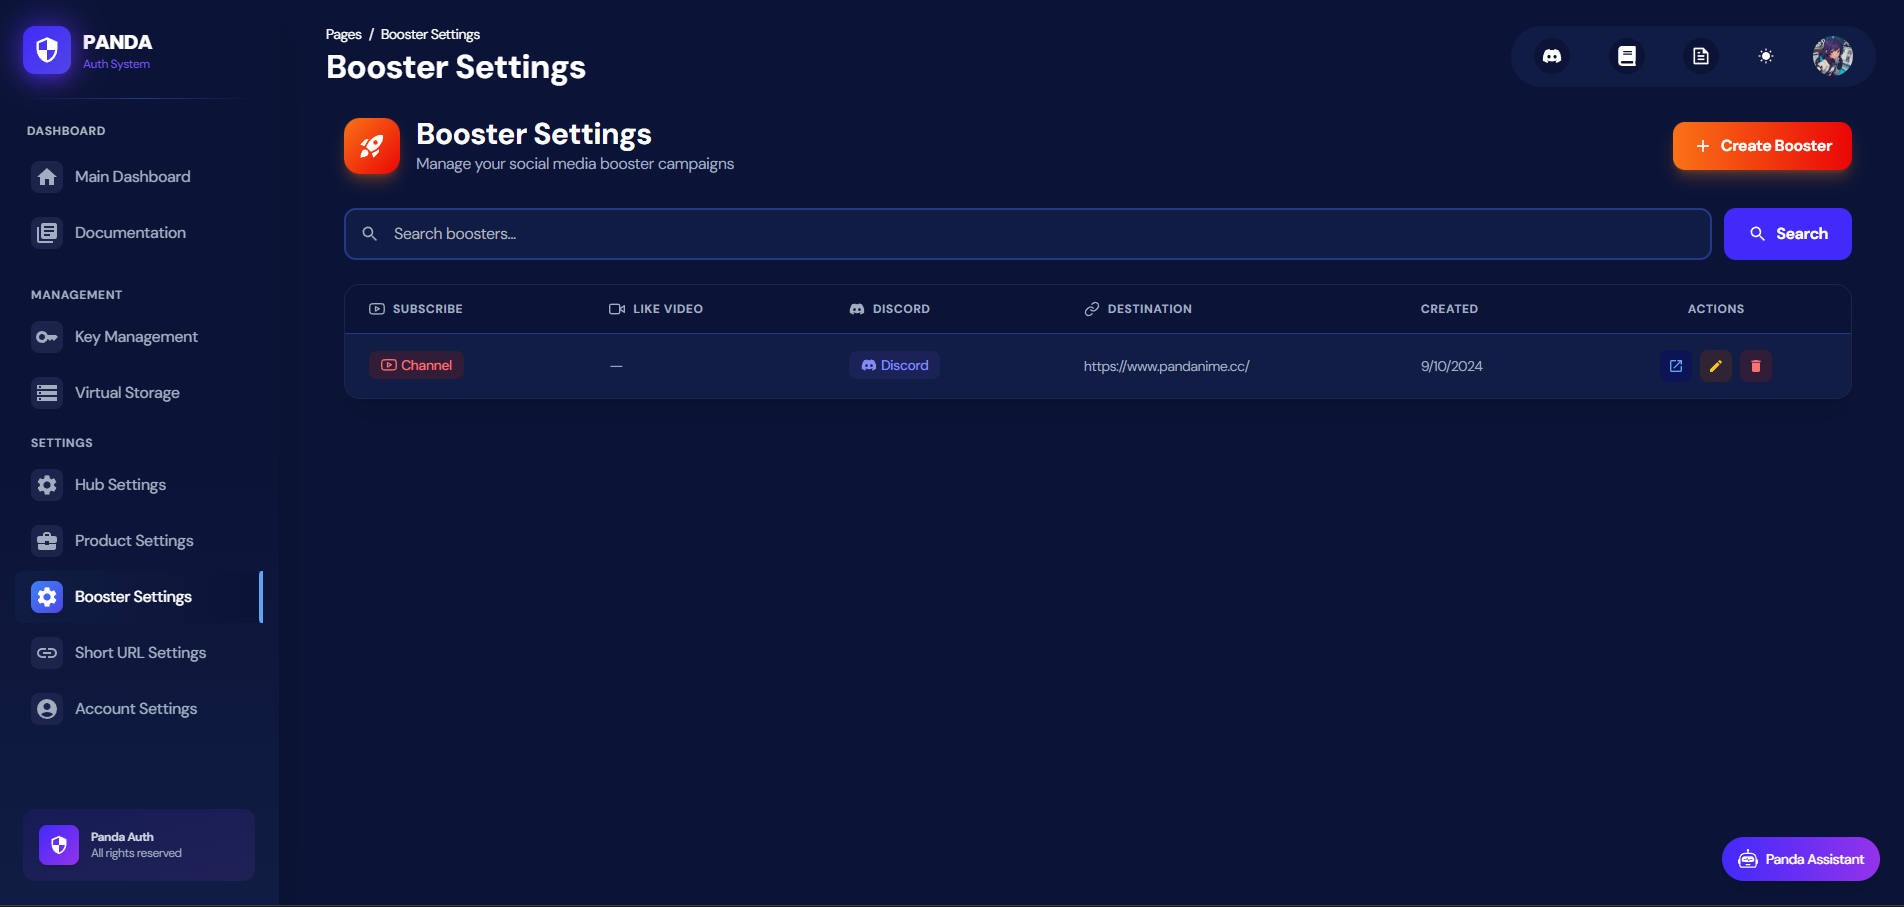Click the Create Booster button

[1761, 145]
